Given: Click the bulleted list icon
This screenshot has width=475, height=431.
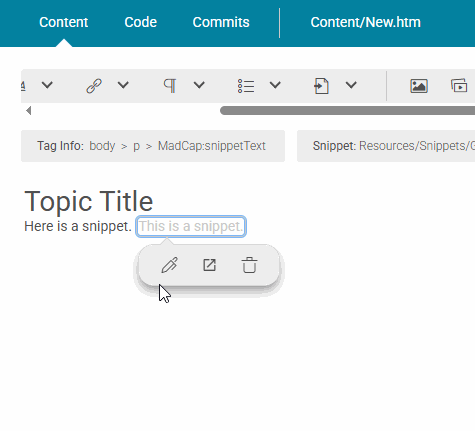Looking at the screenshot, I should pyautogui.click(x=246, y=86).
